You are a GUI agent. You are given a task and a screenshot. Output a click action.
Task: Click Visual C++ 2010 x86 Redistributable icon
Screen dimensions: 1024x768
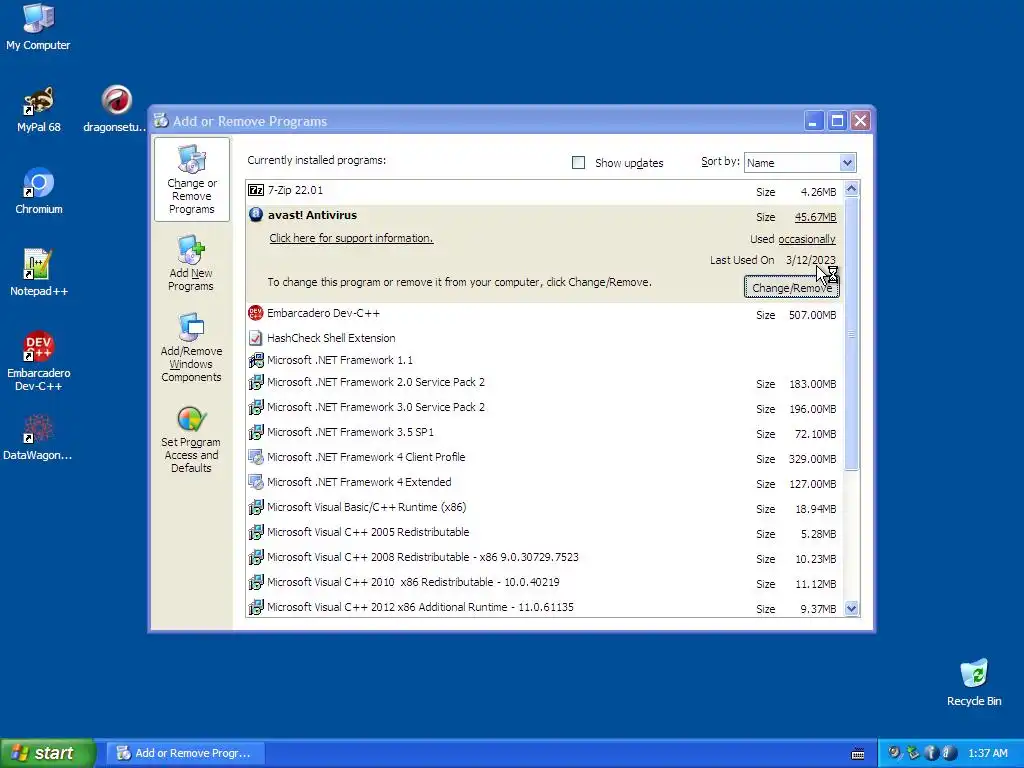256,583
